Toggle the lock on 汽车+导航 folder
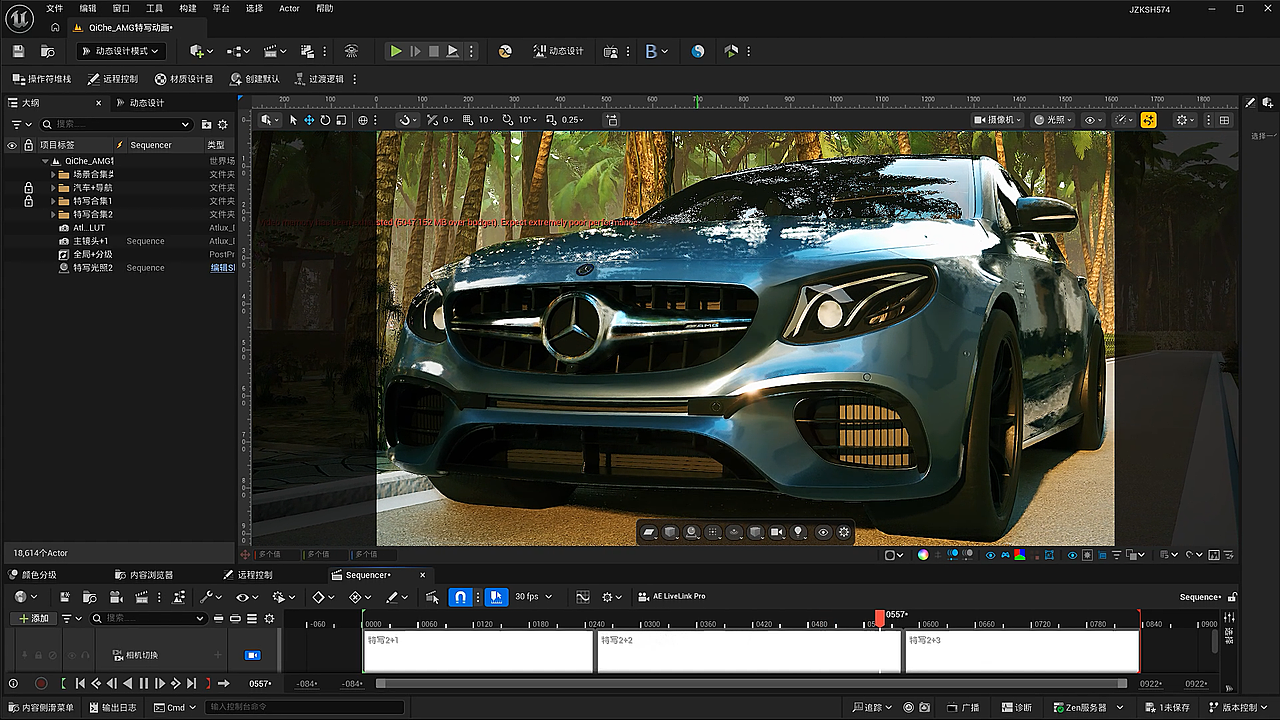 tap(28, 188)
